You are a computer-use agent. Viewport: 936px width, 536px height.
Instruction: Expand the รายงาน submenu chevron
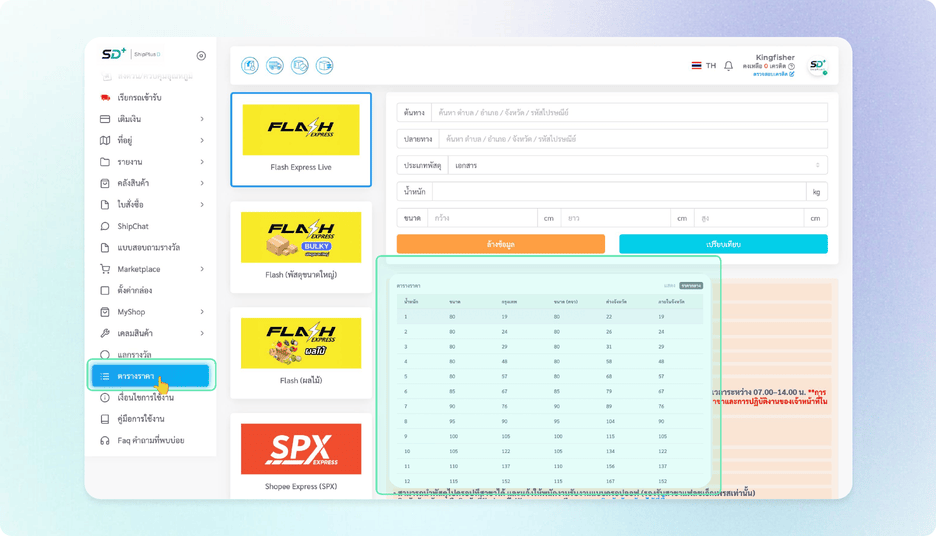tap(202, 162)
